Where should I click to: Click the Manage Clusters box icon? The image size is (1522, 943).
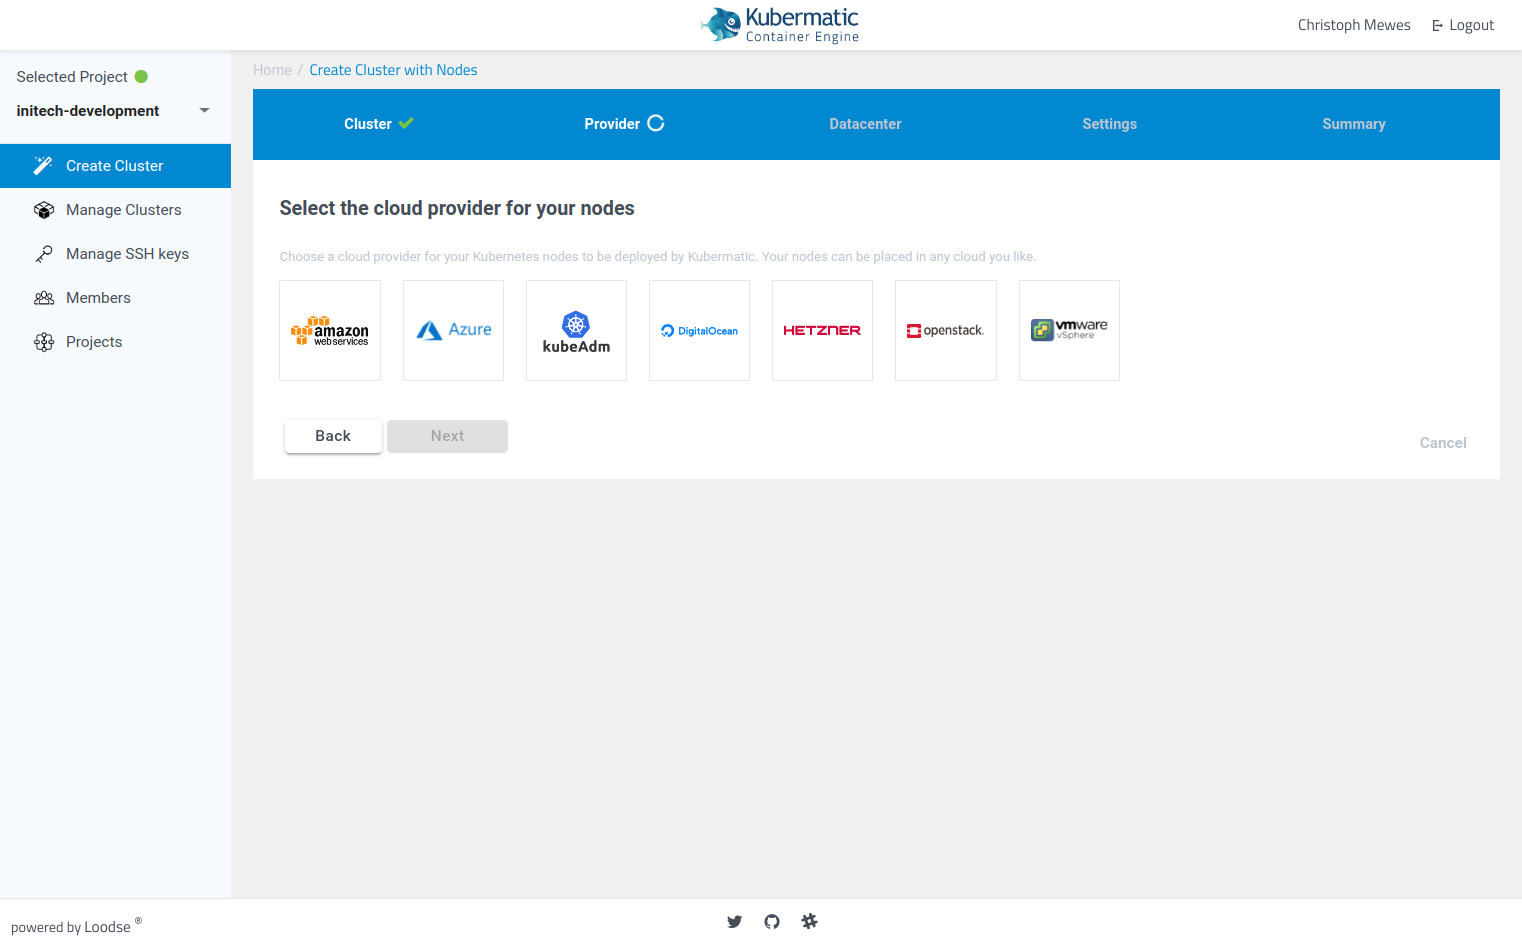(x=44, y=210)
